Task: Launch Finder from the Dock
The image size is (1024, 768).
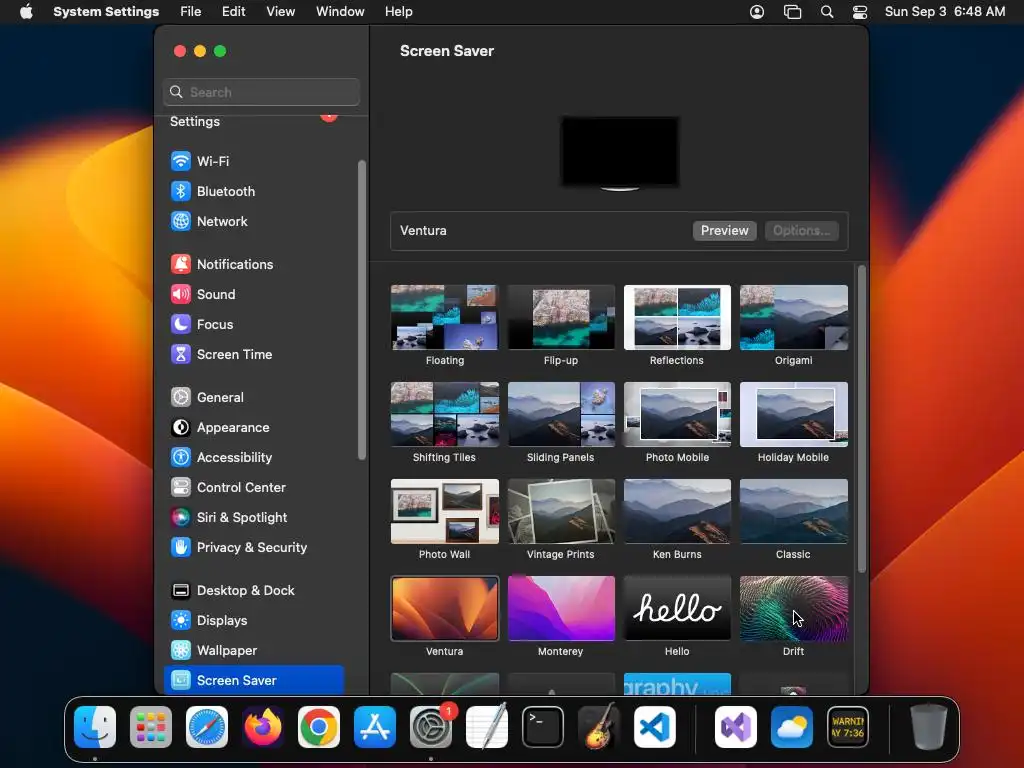Action: [x=95, y=727]
